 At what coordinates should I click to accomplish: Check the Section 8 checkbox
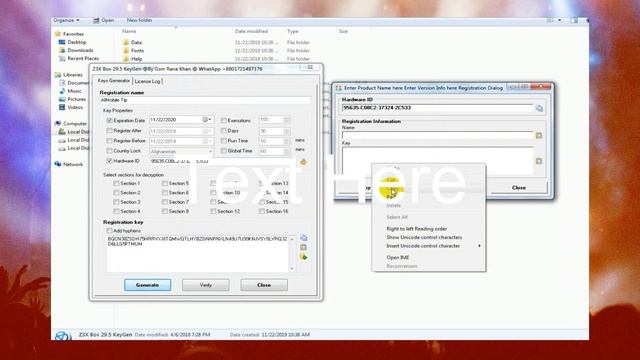click(x=164, y=211)
